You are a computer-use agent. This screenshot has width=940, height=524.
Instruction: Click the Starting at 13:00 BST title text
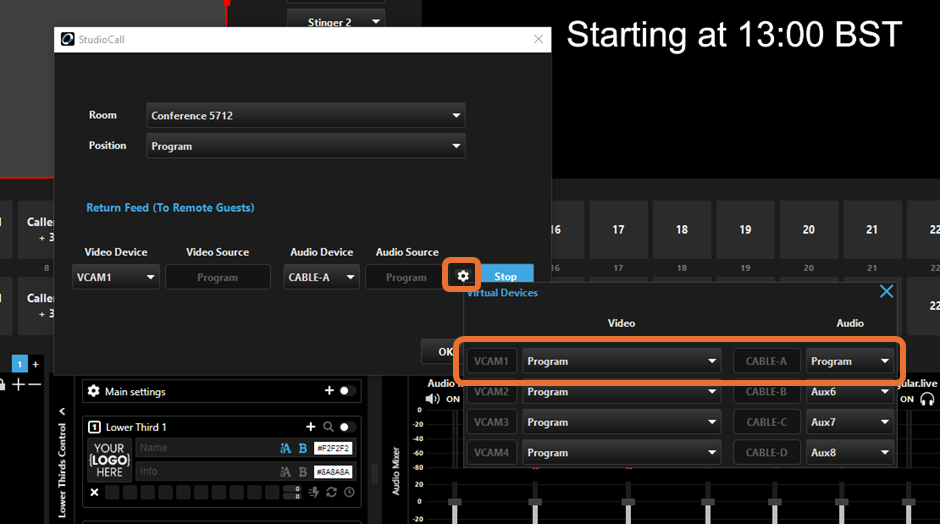tap(734, 34)
